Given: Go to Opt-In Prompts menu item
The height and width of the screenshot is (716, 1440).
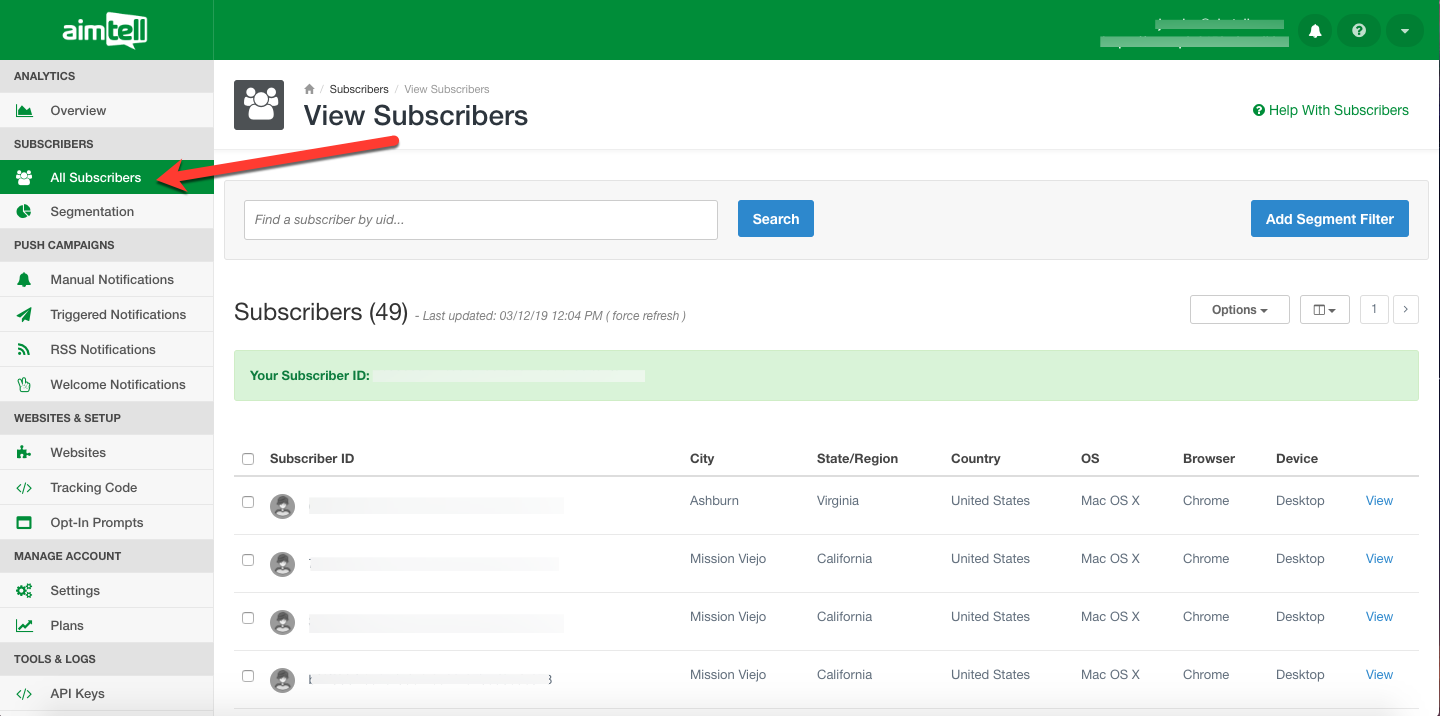Looking at the screenshot, I should [97, 523].
